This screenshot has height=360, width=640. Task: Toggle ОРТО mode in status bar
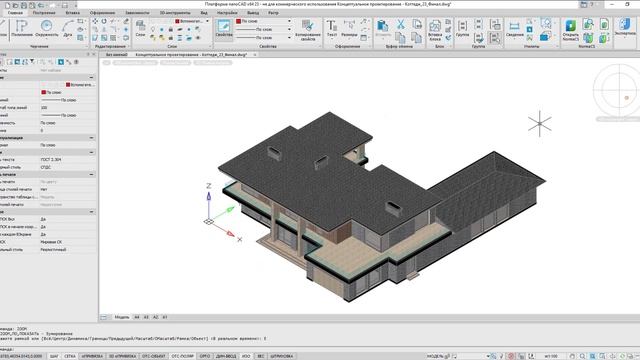[205, 356]
